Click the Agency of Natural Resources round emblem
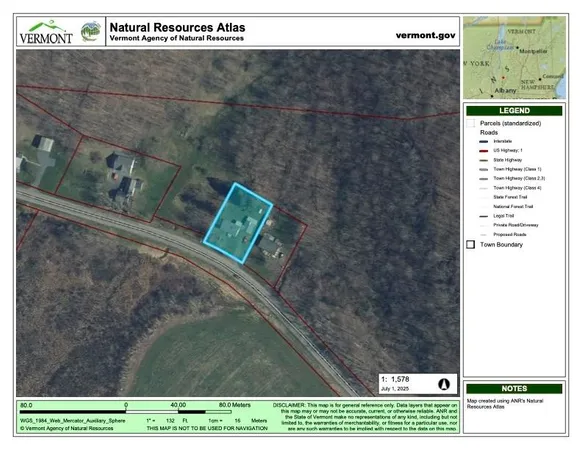This screenshot has width=582, height=450. click(91, 31)
